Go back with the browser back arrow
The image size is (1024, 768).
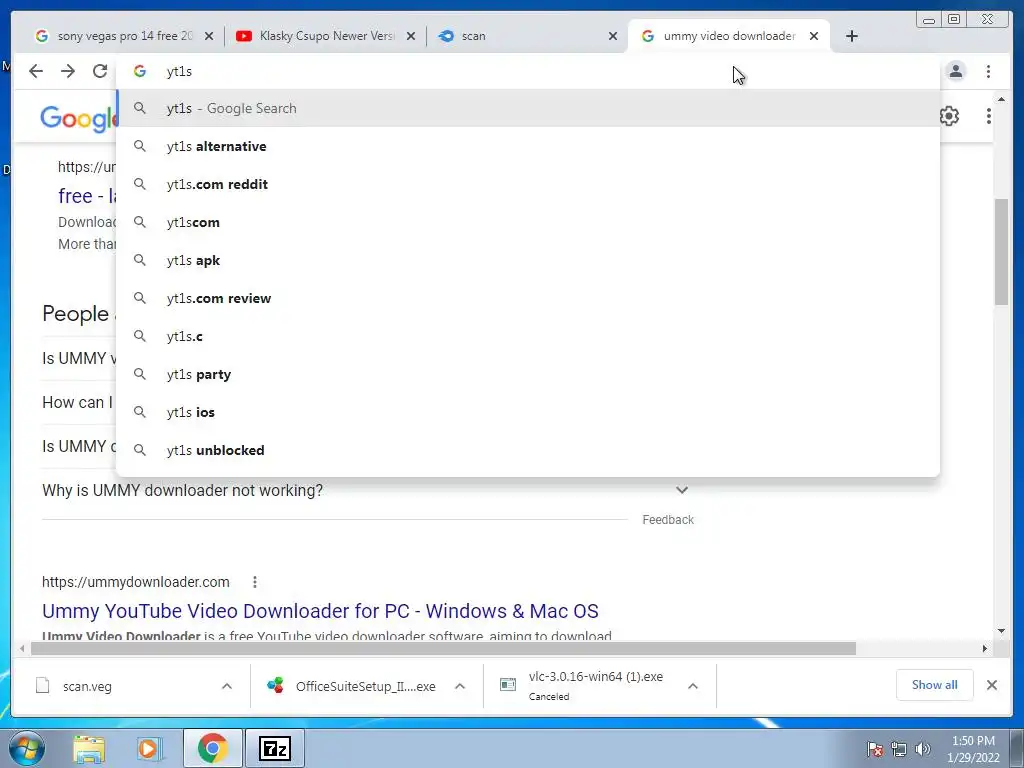pyautogui.click(x=36, y=71)
